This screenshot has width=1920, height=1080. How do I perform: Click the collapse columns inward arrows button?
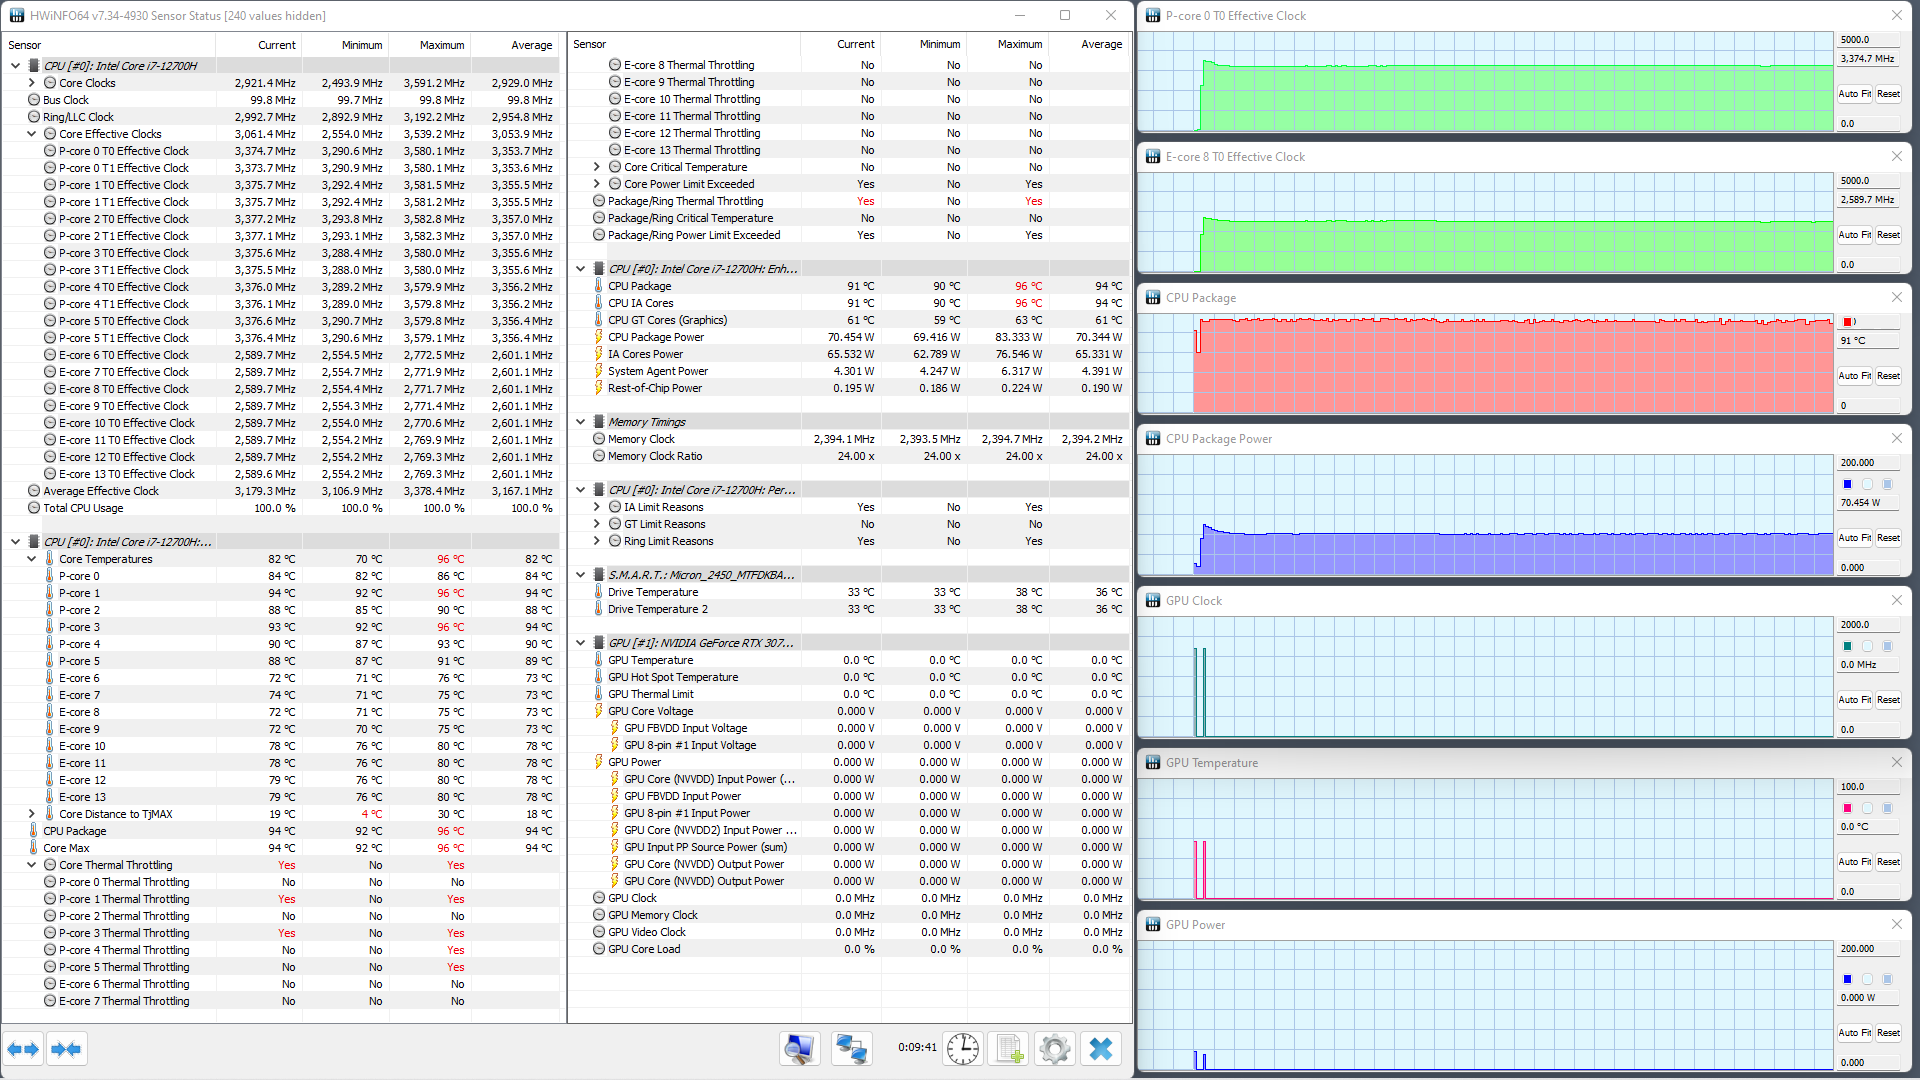66,1049
